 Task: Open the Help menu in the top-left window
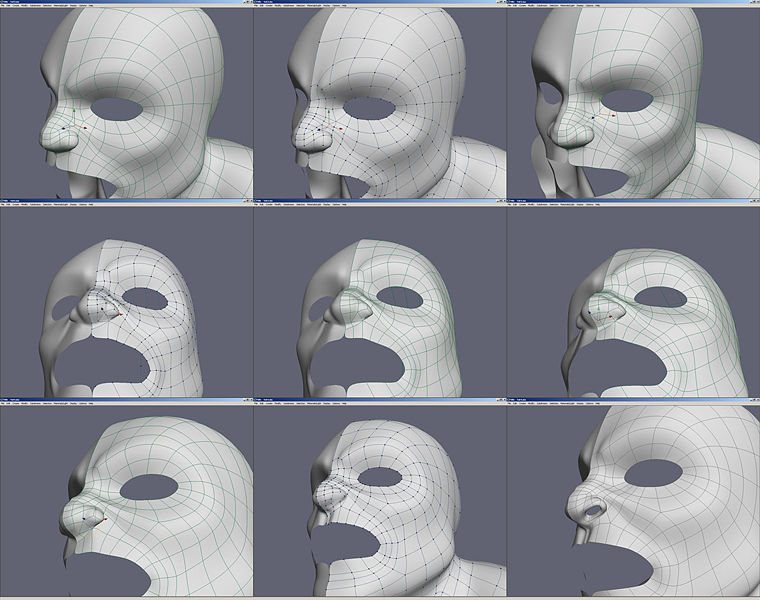pyautogui.click(x=91, y=5)
